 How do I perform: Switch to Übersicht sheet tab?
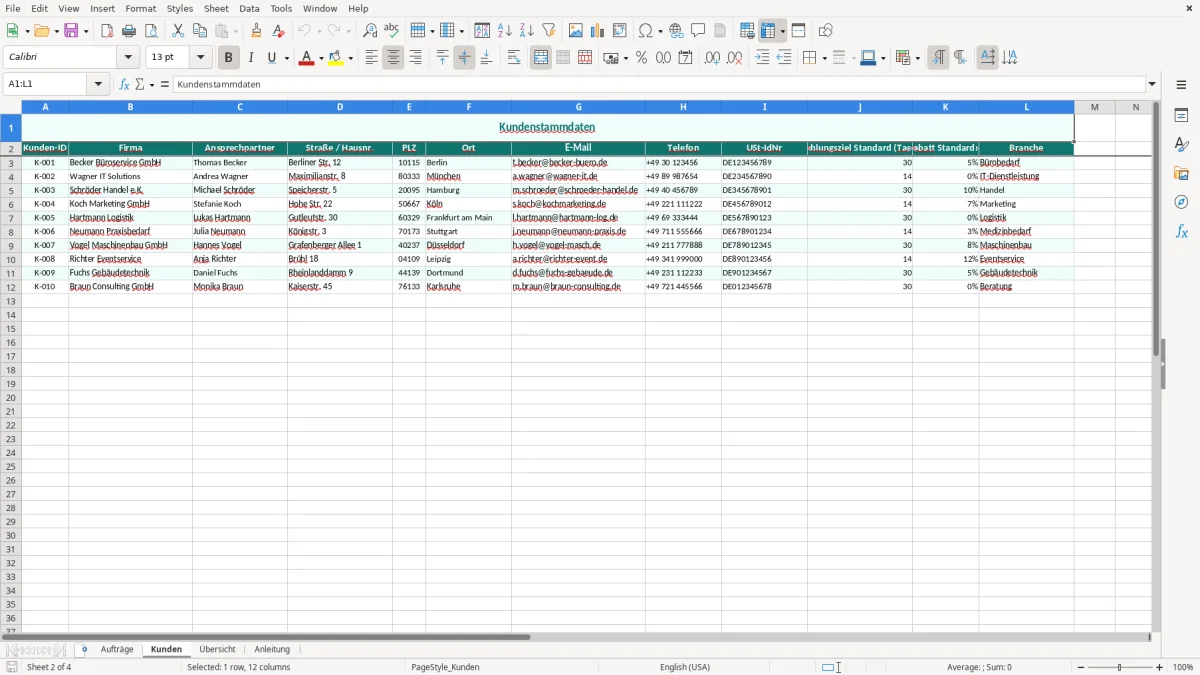[x=217, y=649]
